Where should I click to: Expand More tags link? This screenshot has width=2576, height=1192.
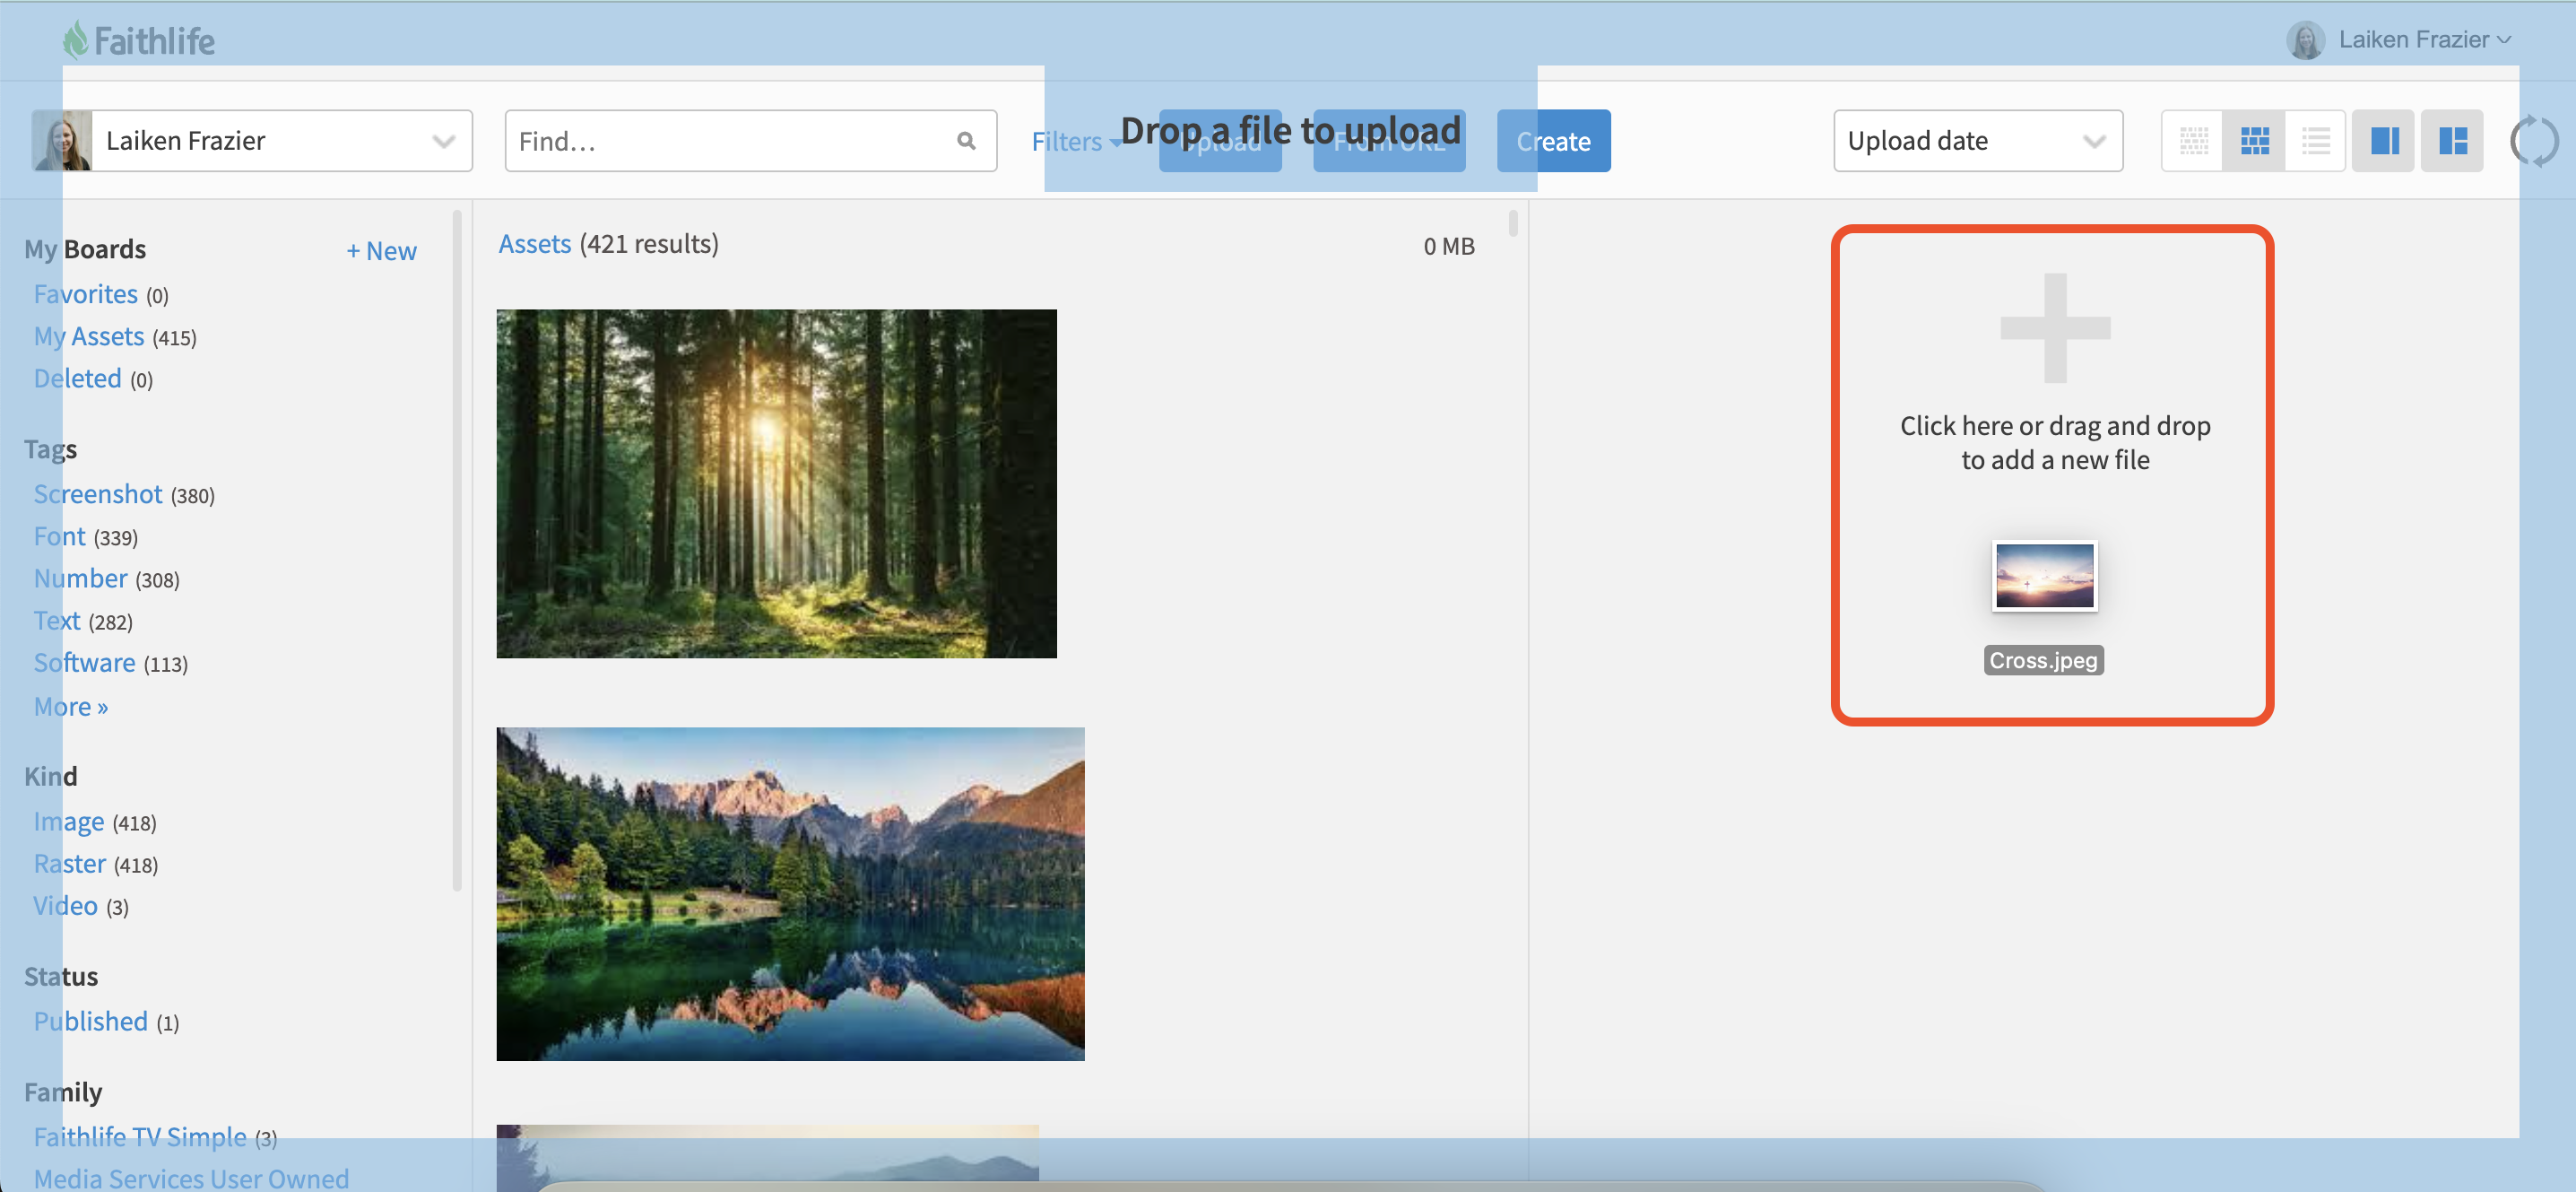coord(71,706)
